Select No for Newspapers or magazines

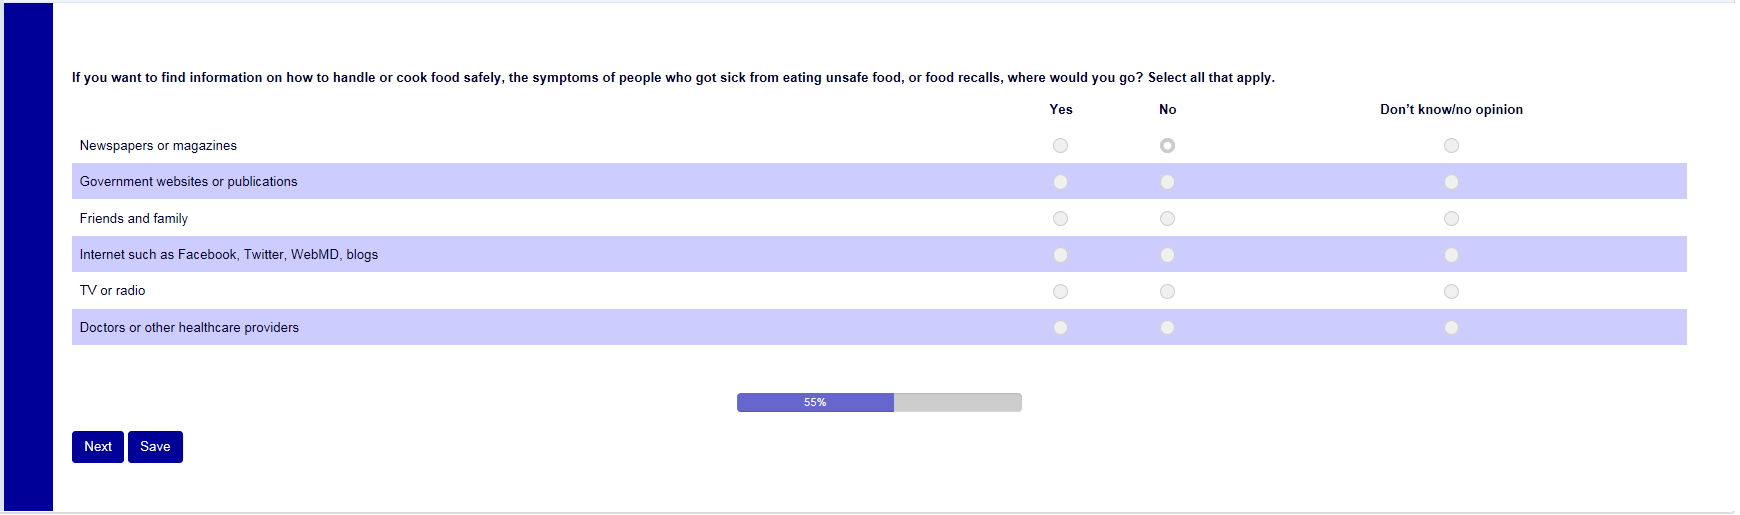1167,146
